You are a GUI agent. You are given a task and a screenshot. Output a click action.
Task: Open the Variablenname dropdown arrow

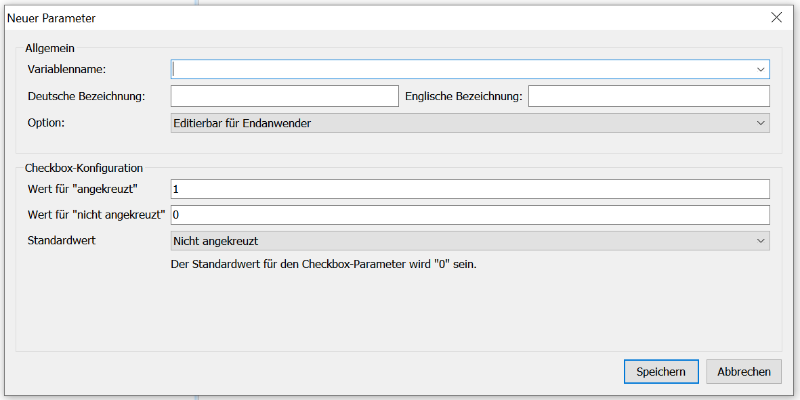(761, 69)
